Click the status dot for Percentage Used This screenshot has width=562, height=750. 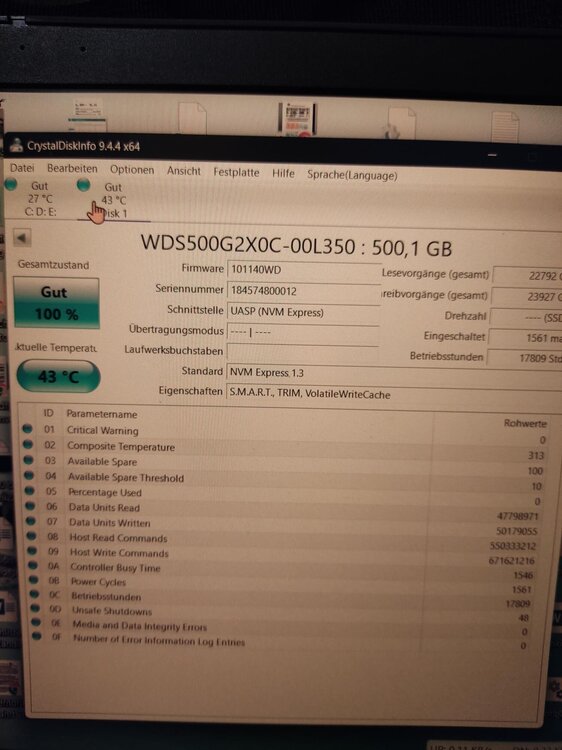pos(30,491)
